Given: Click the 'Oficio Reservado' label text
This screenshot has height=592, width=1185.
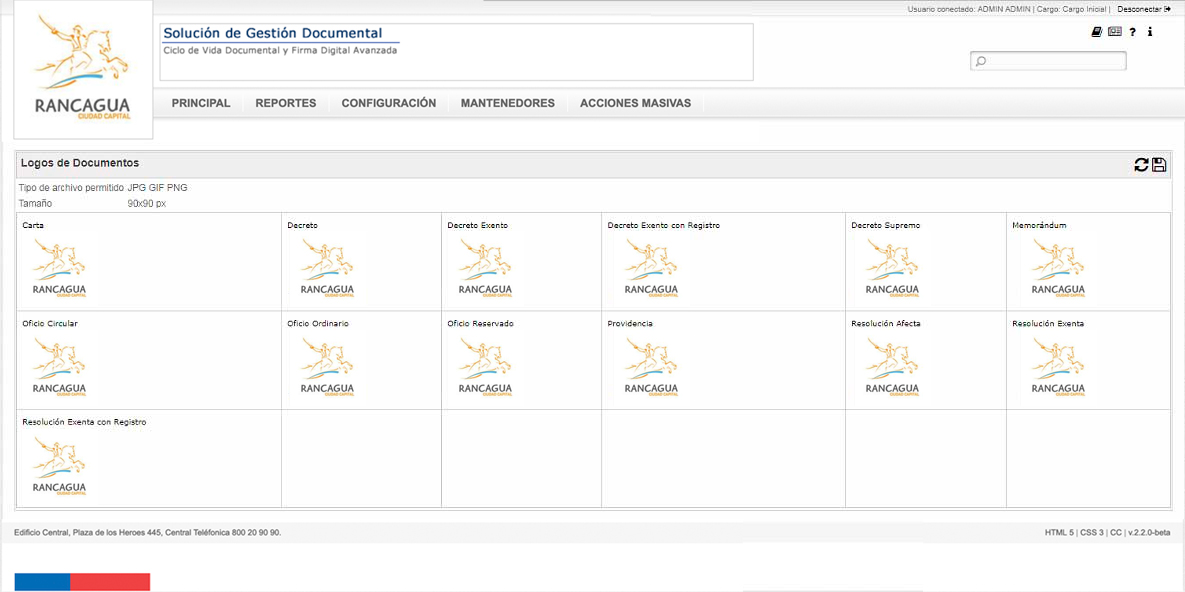Looking at the screenshot, I should coord(481,324).
